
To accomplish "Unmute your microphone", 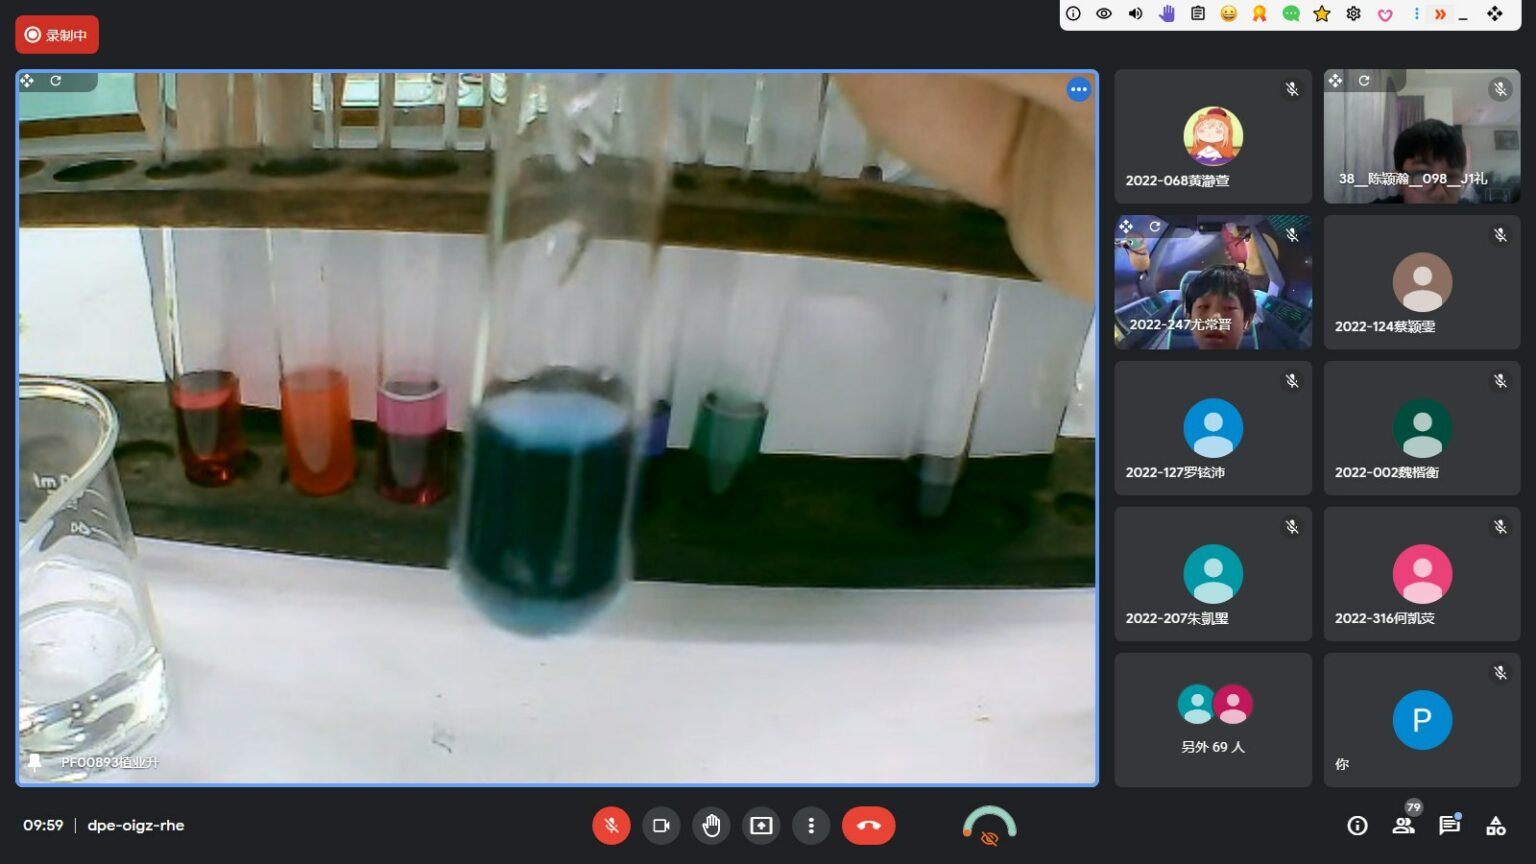I will point(611,825).
